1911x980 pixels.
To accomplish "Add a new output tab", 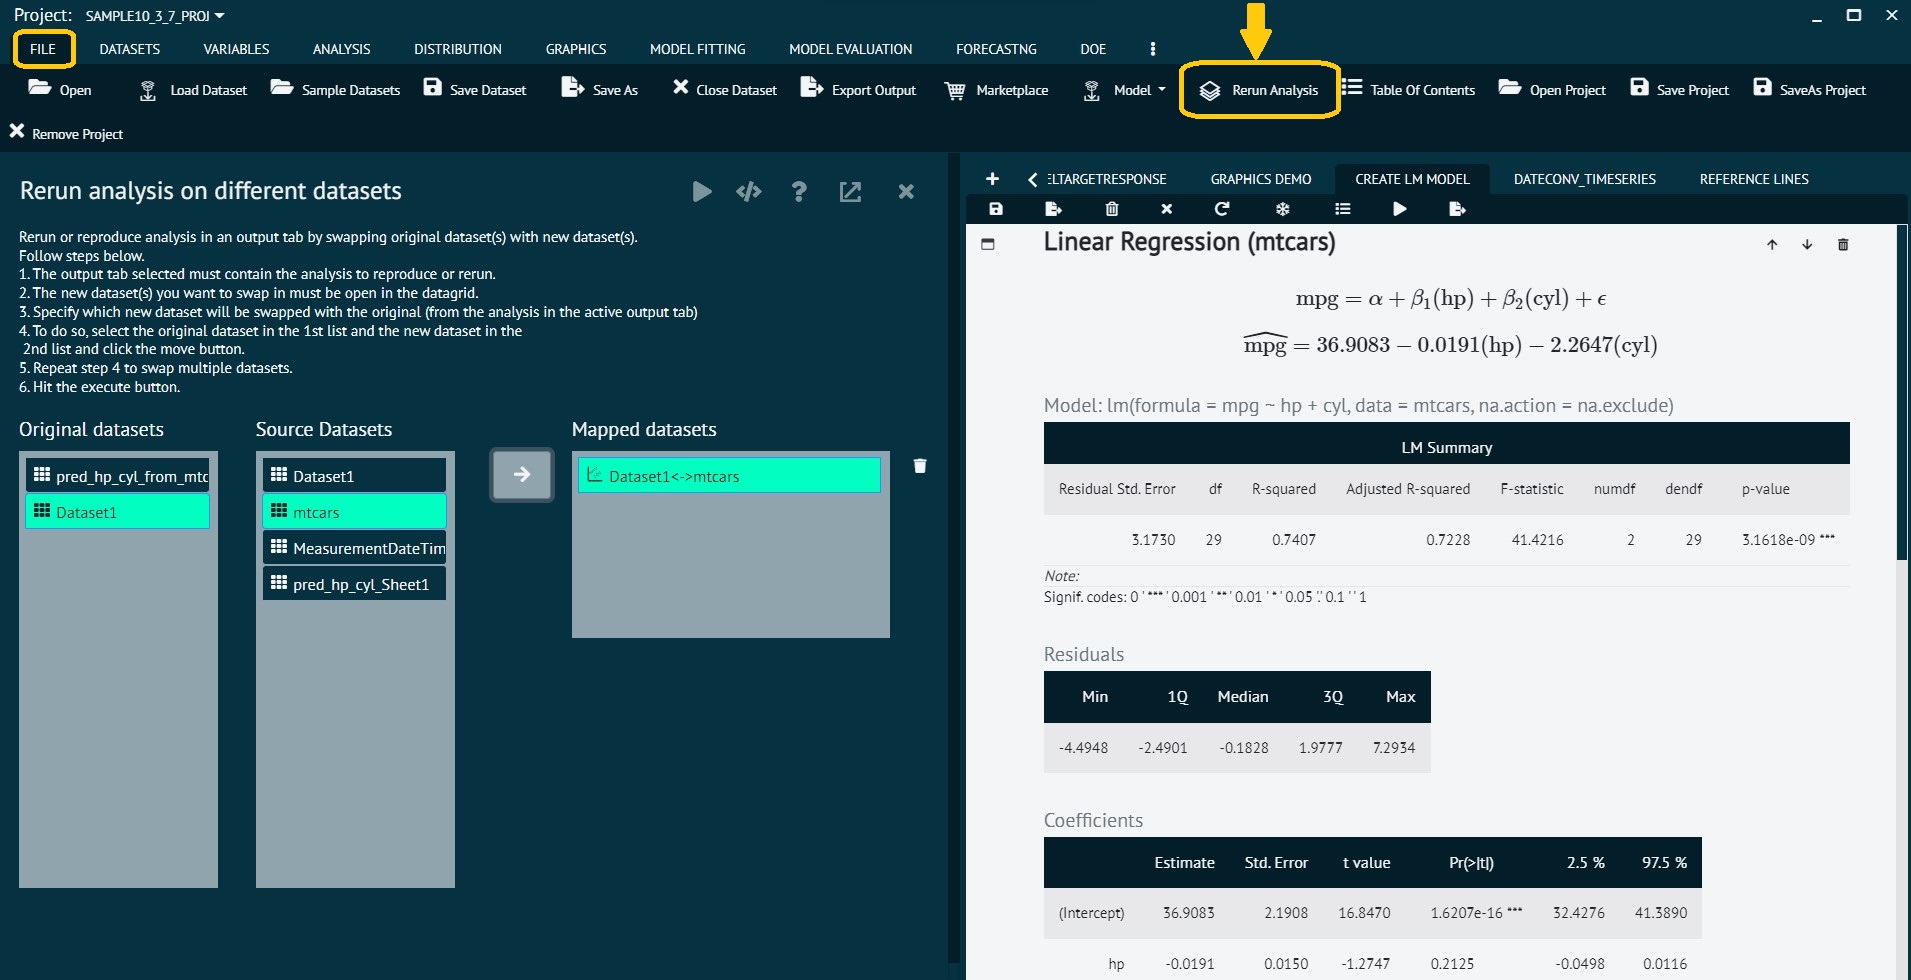I will pos(992,179).
